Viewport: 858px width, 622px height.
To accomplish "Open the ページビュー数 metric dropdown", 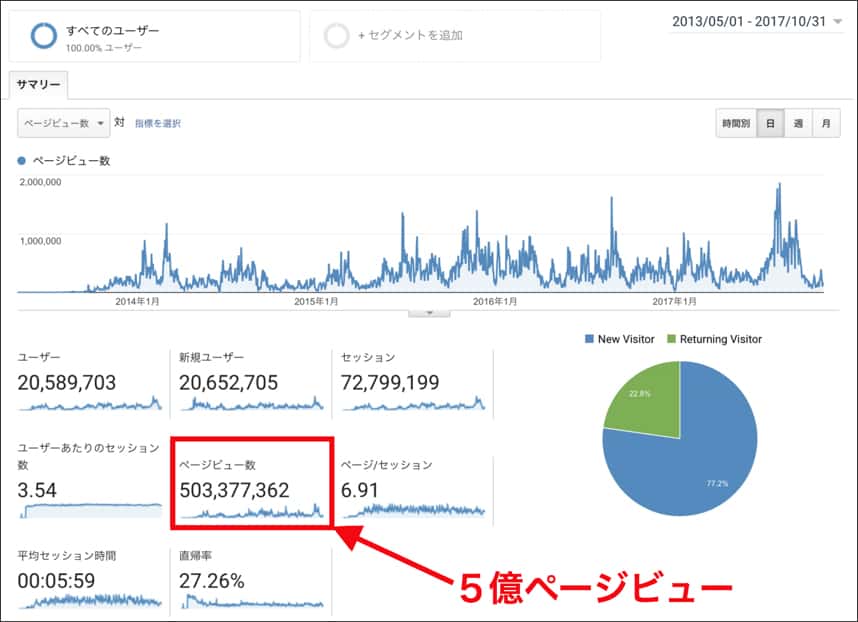I will [63, 123].
